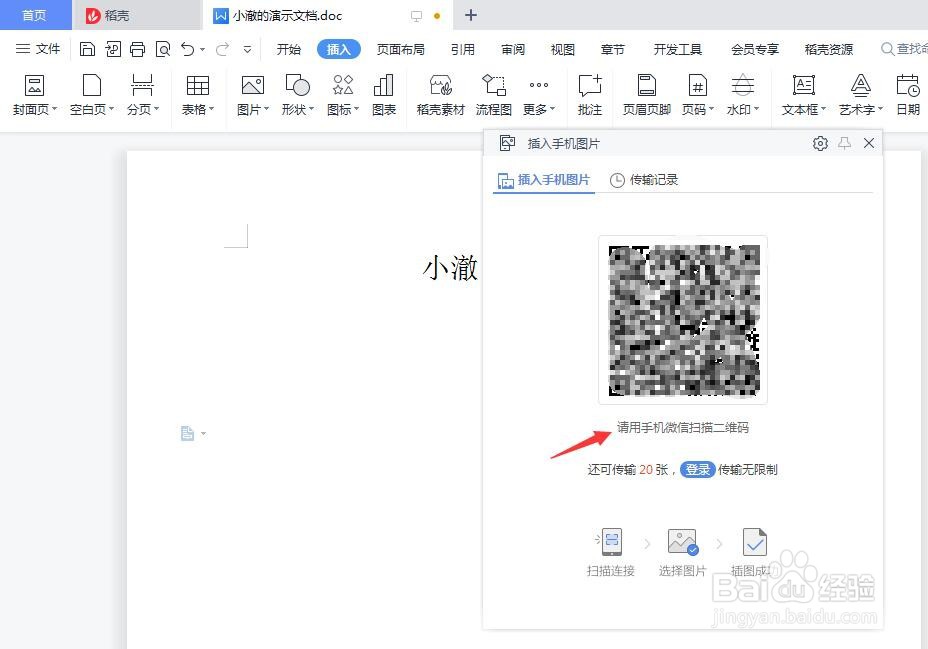Switch to the 传输记录 tab in the dialog

pos(654,180)
